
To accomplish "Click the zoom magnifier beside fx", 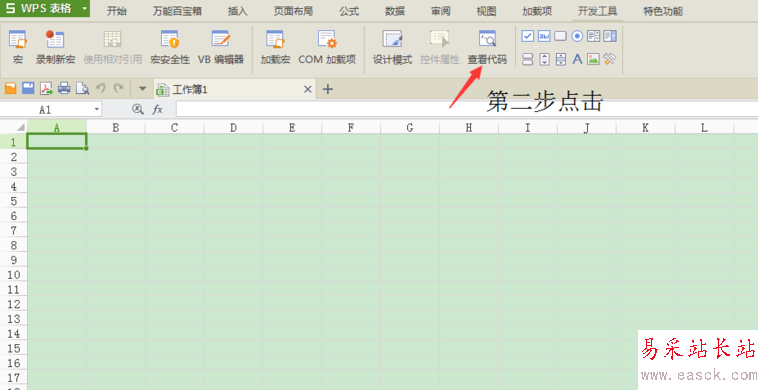I will click(x=138, y=109).
